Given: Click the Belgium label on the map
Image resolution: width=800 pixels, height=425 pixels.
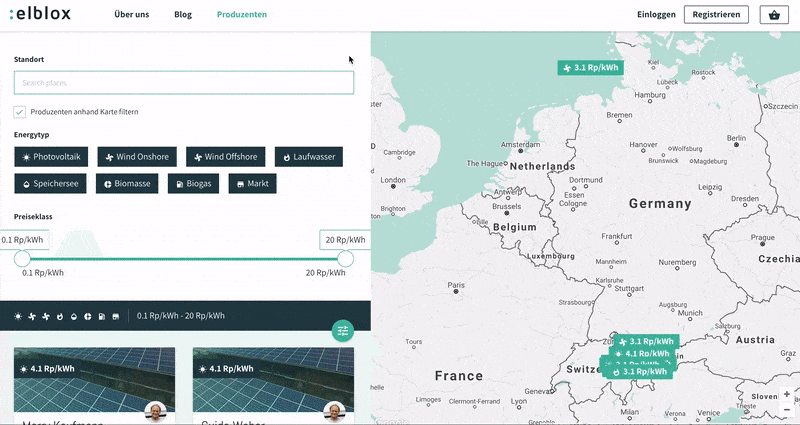Looking at the screenshot, I should pyautogui.click(x=515, y=227).
